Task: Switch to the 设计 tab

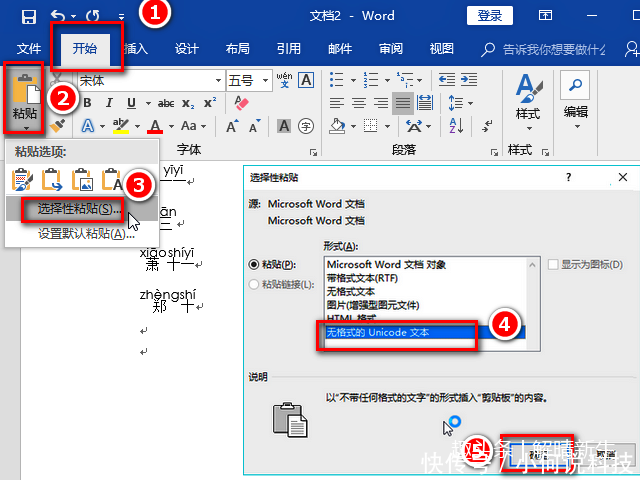Action: pyautogui.click(x=187, y=49)
